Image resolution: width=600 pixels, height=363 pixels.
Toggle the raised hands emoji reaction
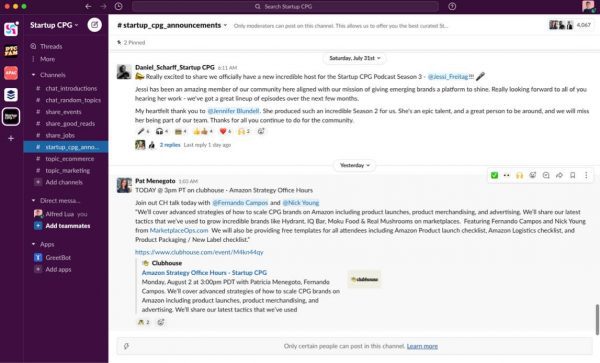coord(244,131)
